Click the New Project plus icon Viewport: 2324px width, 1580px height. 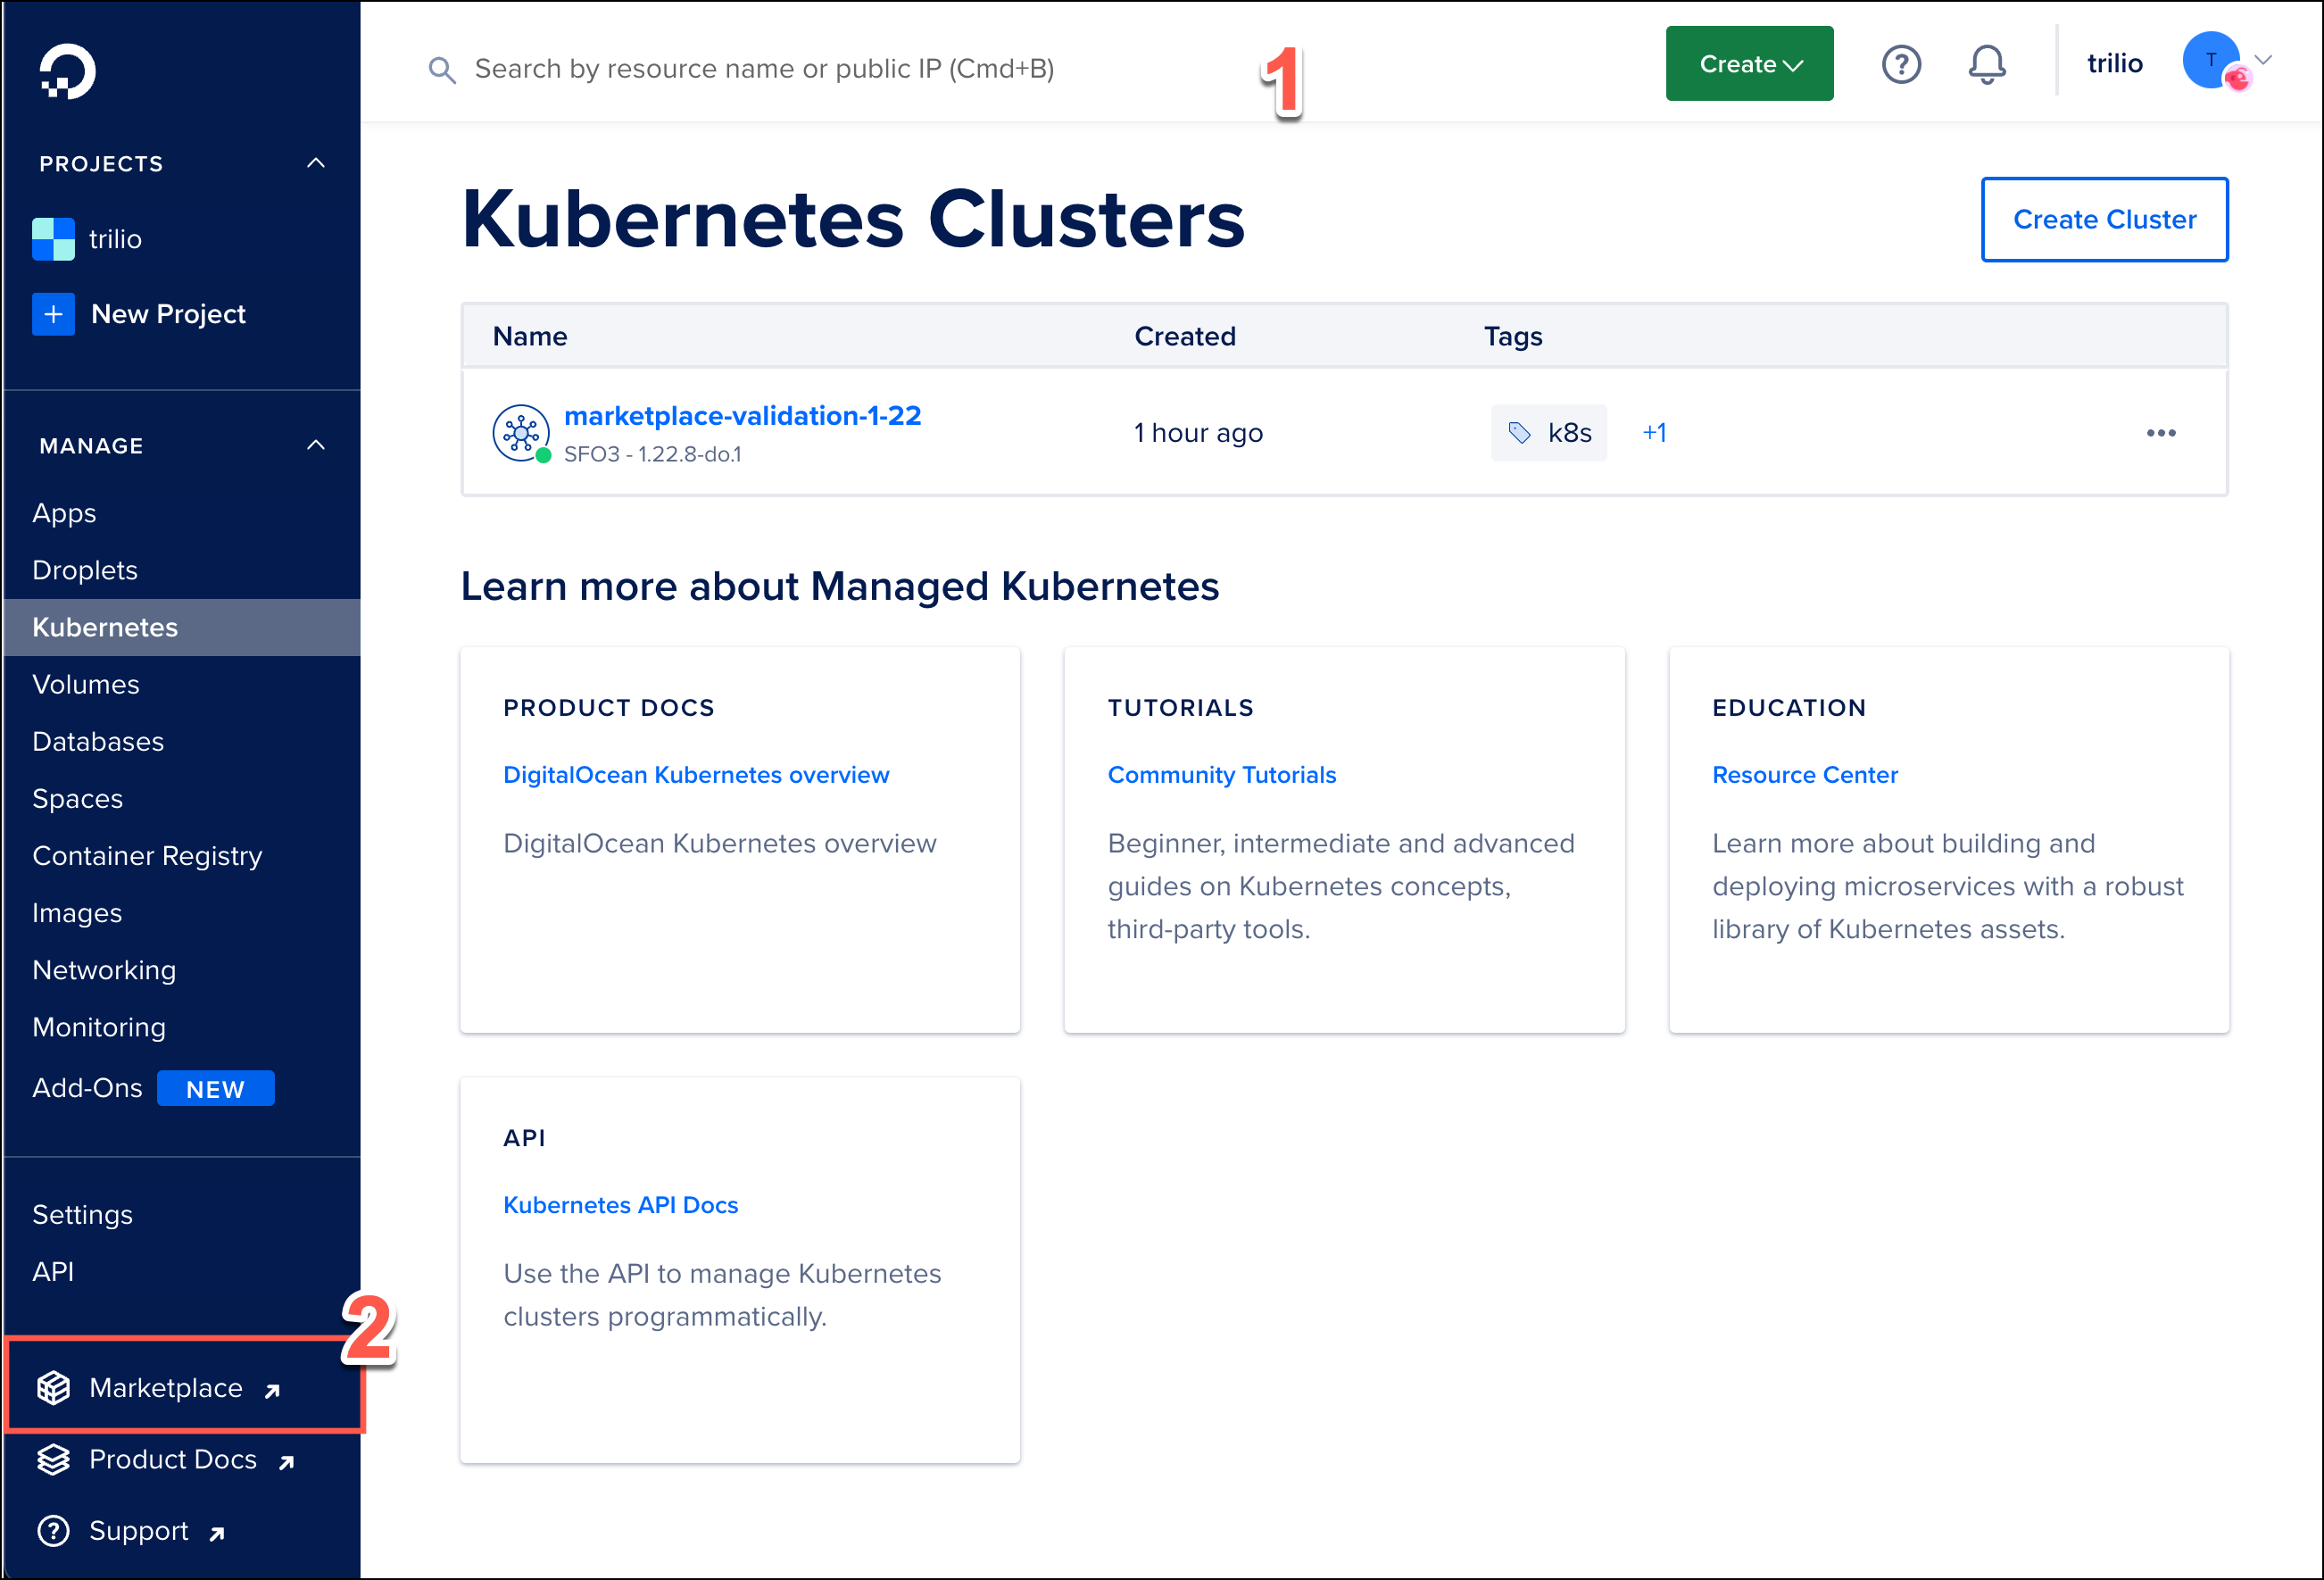coord(53,314)
